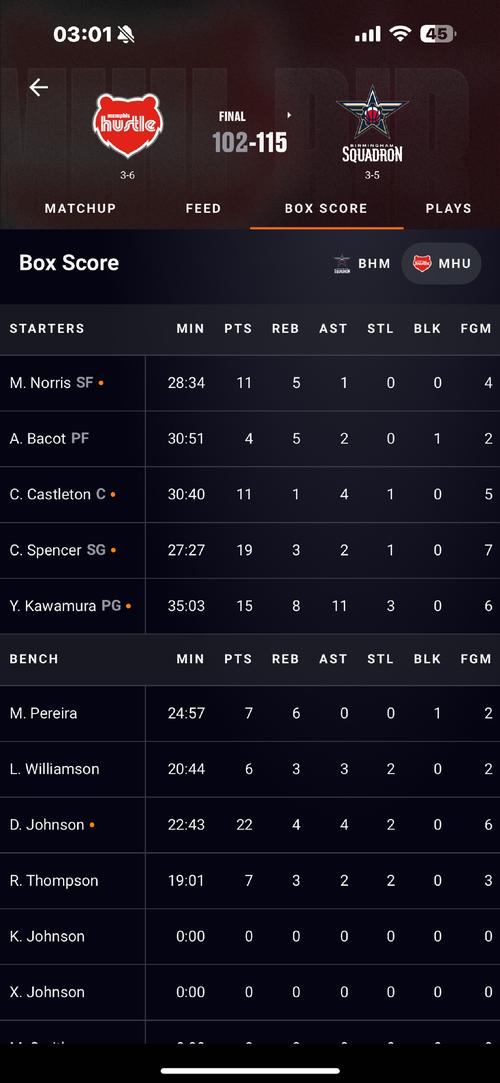Screen dimensions: 500x1083
Task: Tap the PTS column header in Starters
Action: tap(238, 329)
